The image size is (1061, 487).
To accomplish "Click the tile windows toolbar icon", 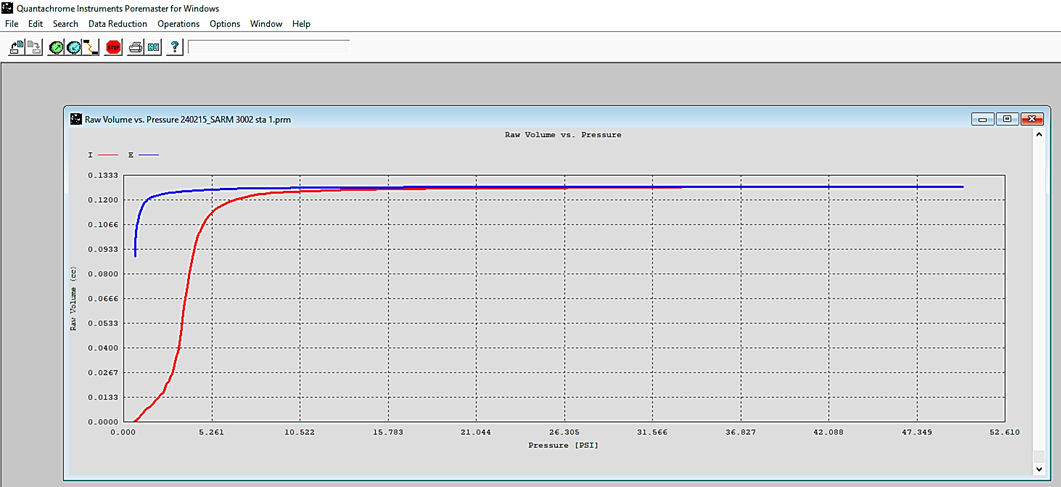I will click(153, 47).
